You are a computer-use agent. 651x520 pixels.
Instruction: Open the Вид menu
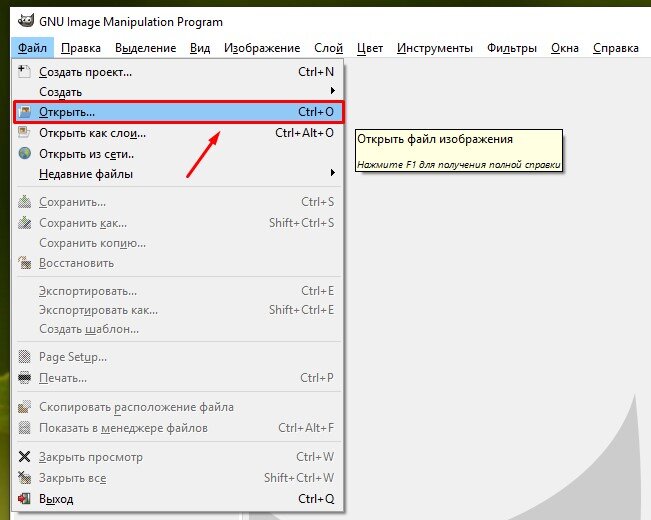[200, 48]
